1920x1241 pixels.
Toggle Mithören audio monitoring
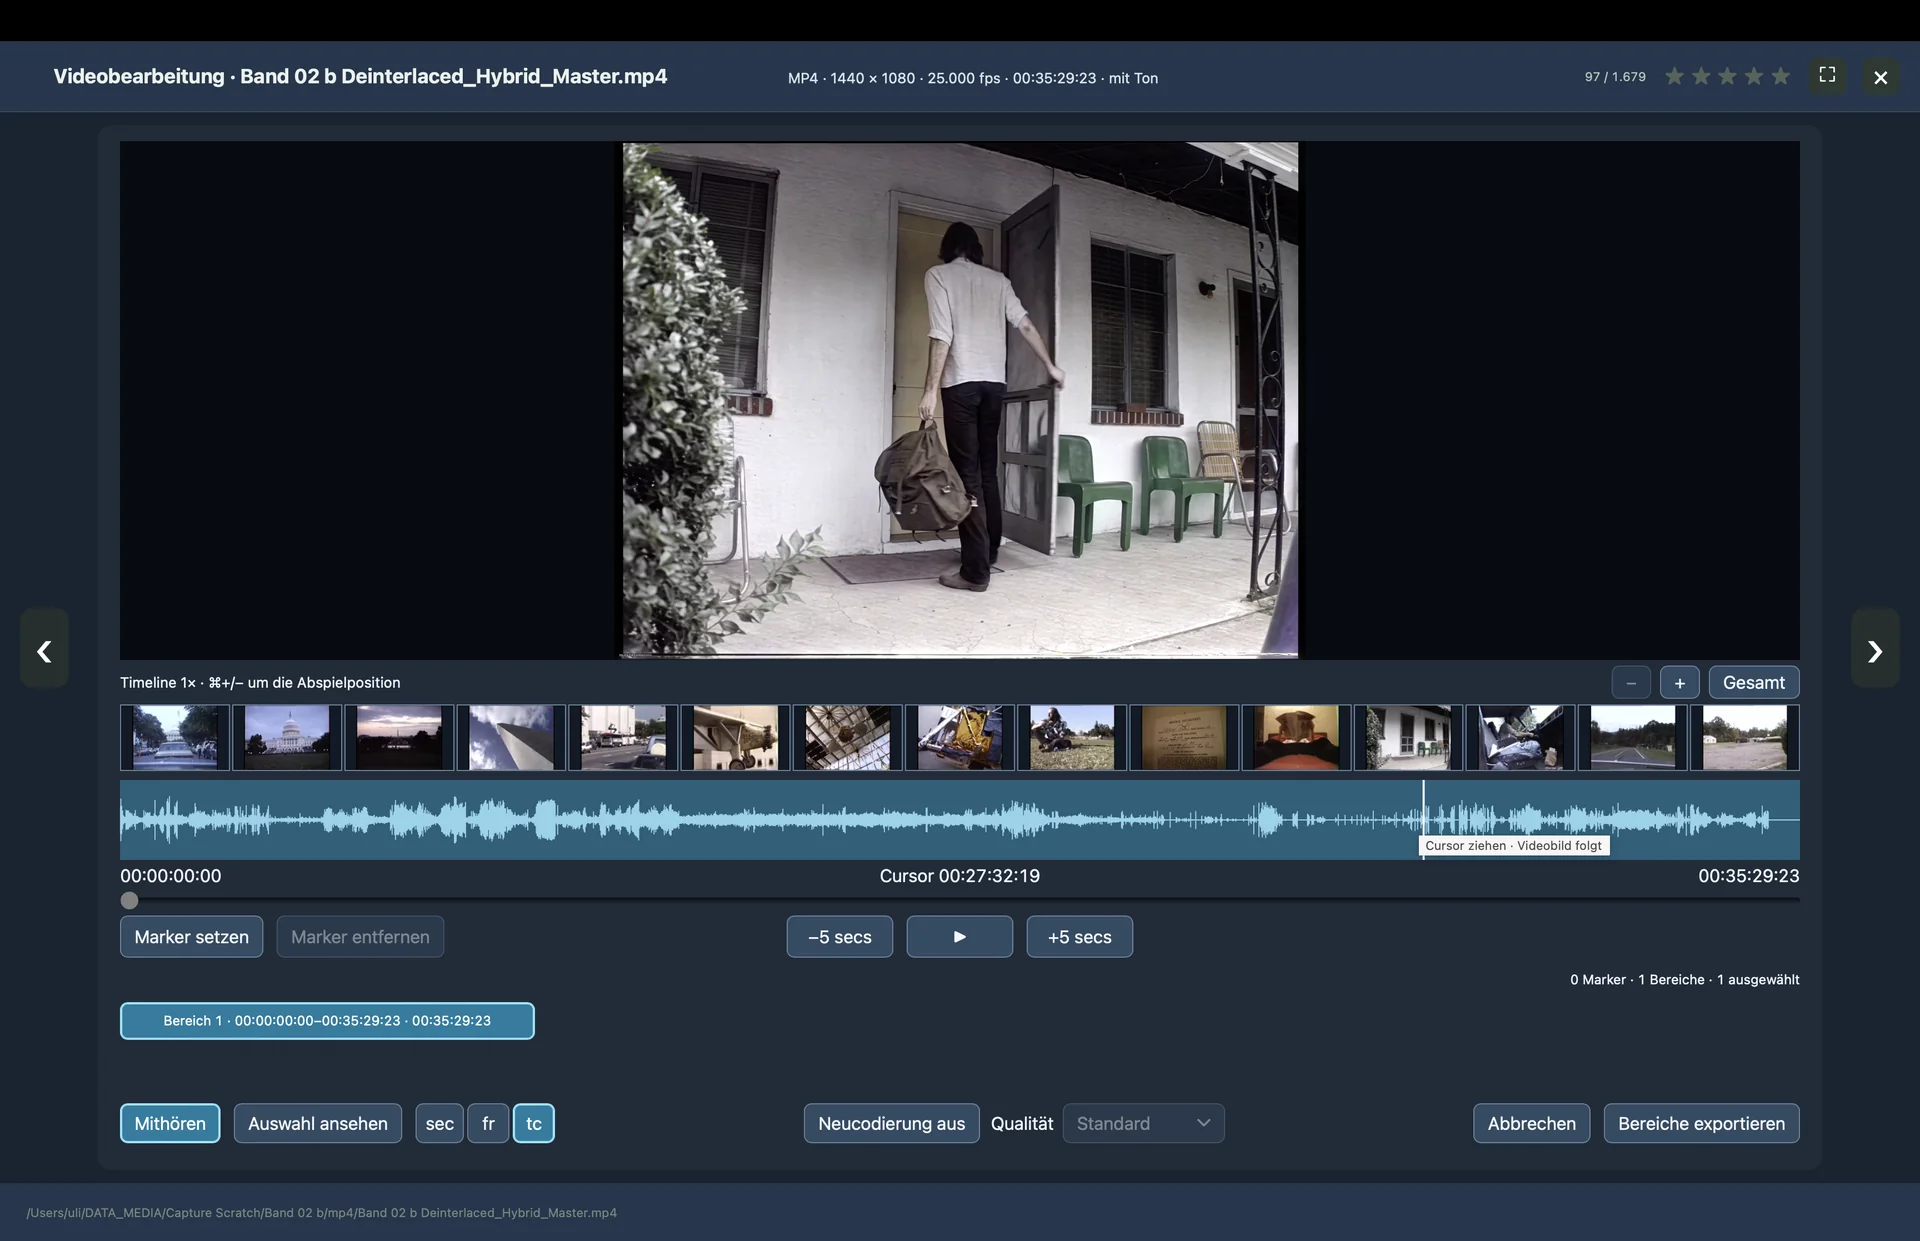[170, 1123]
